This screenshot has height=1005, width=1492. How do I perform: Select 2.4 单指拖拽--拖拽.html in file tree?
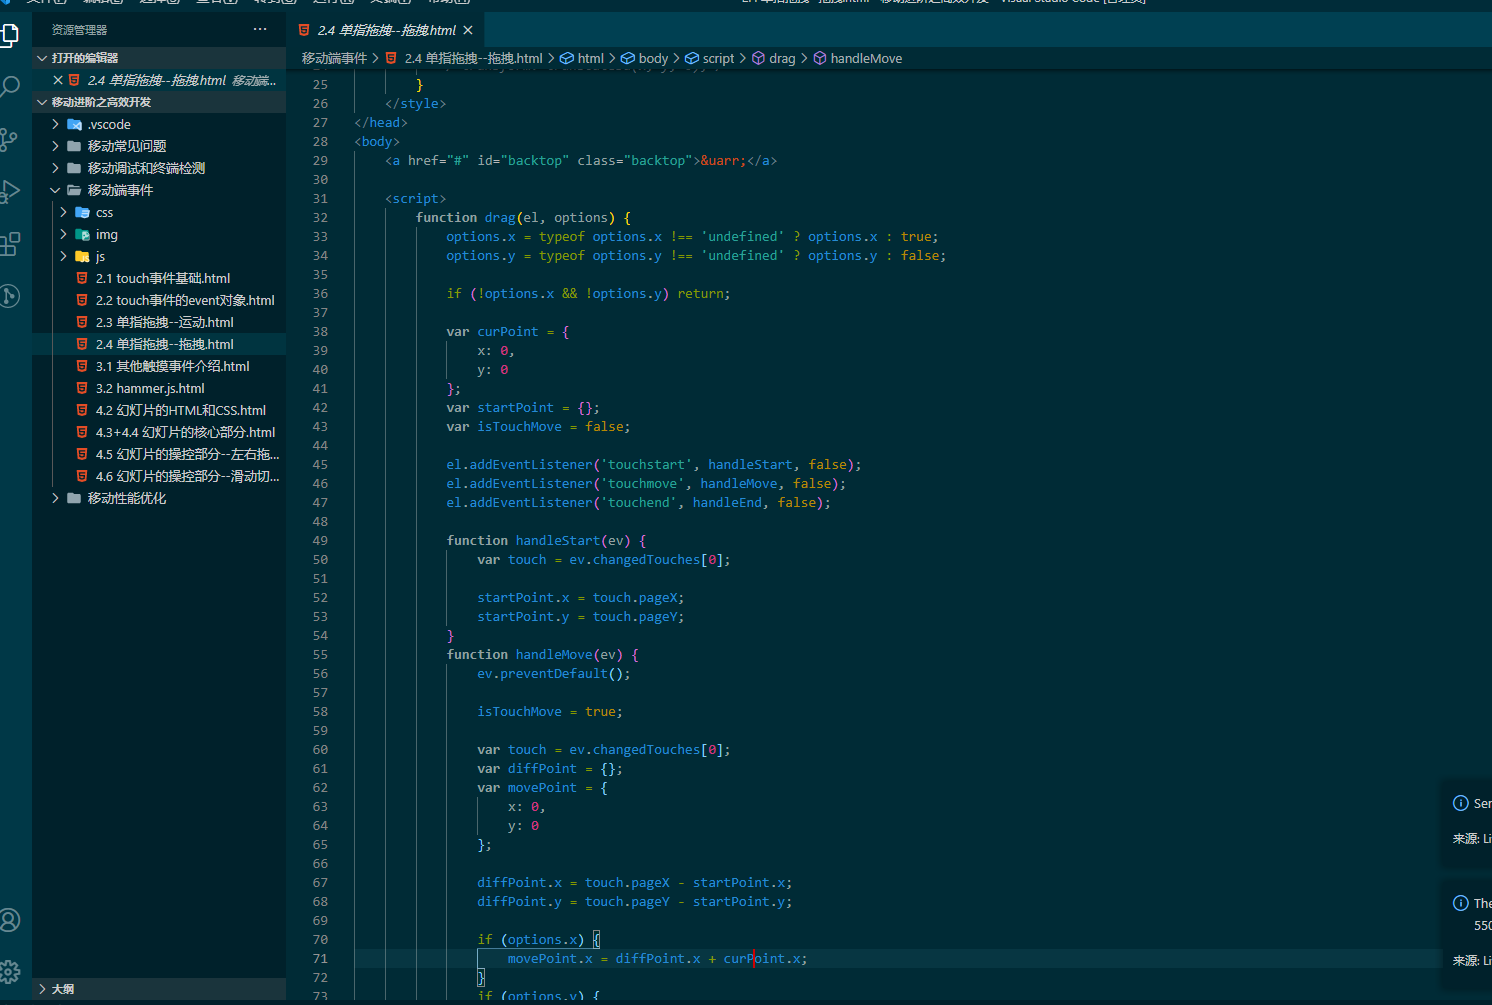(159, 344)
